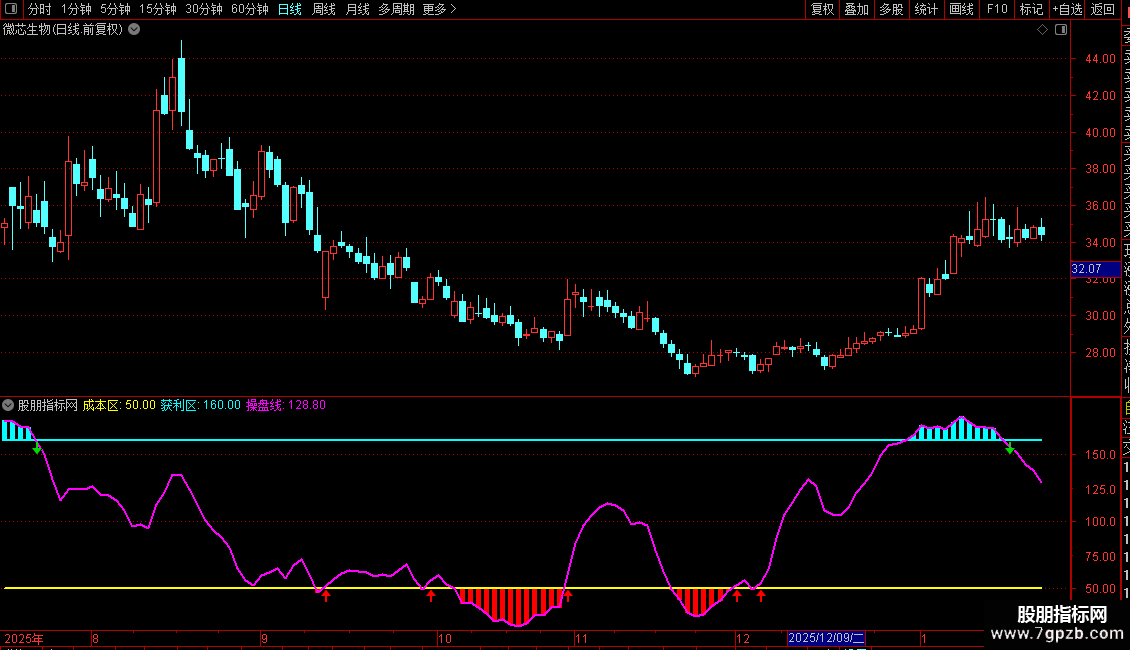This screenshot has height=650, width=1130.
Task: Open dropdown next to 微芯生物 stock title
Action: click(x=134, y=29)
